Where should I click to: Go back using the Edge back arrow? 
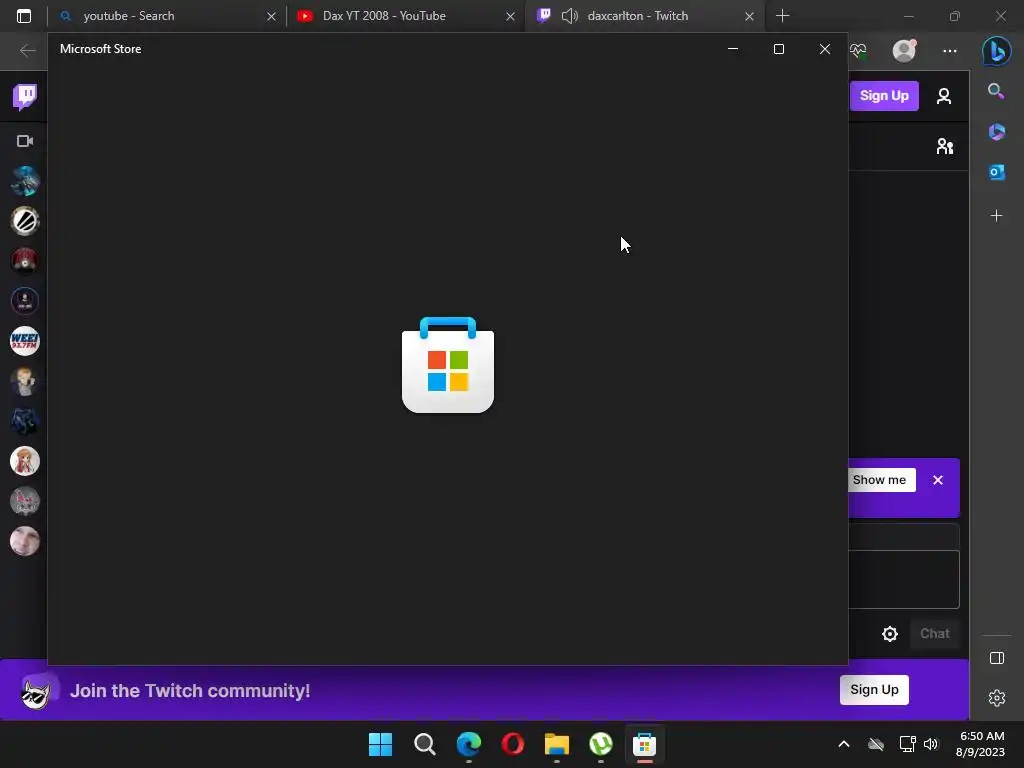27,51
